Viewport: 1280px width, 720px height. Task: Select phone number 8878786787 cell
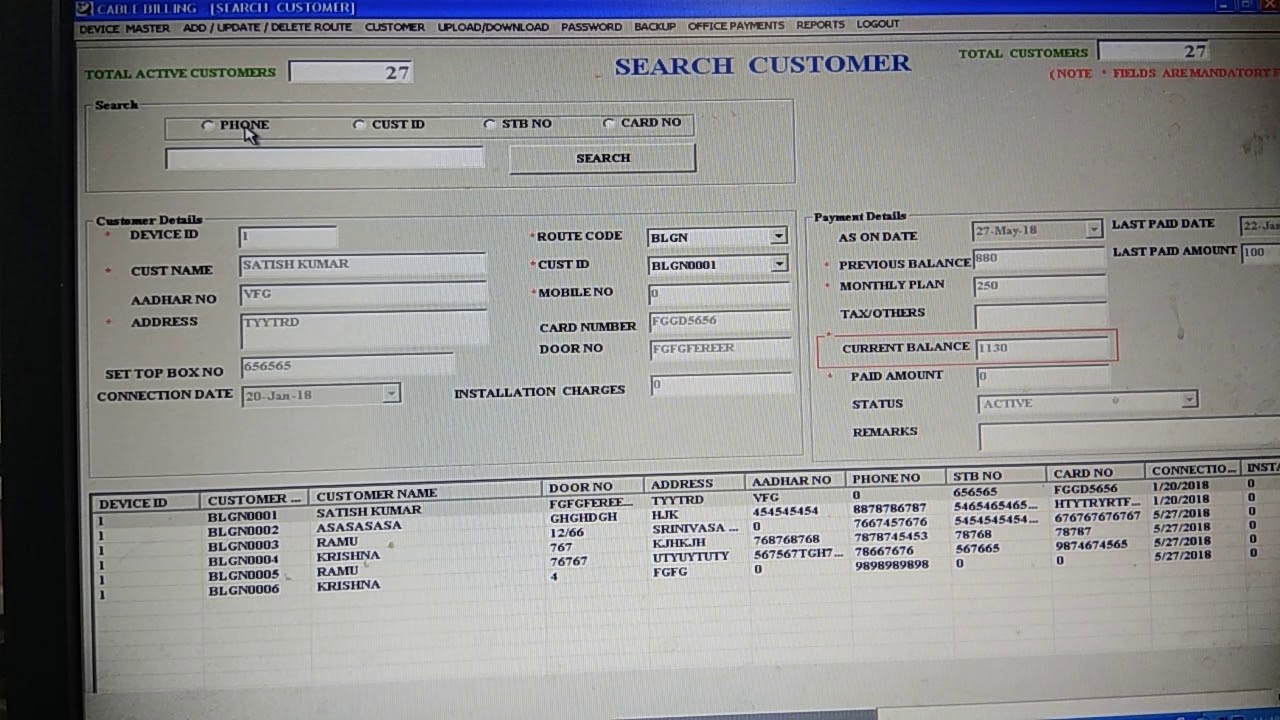point(889,508)
